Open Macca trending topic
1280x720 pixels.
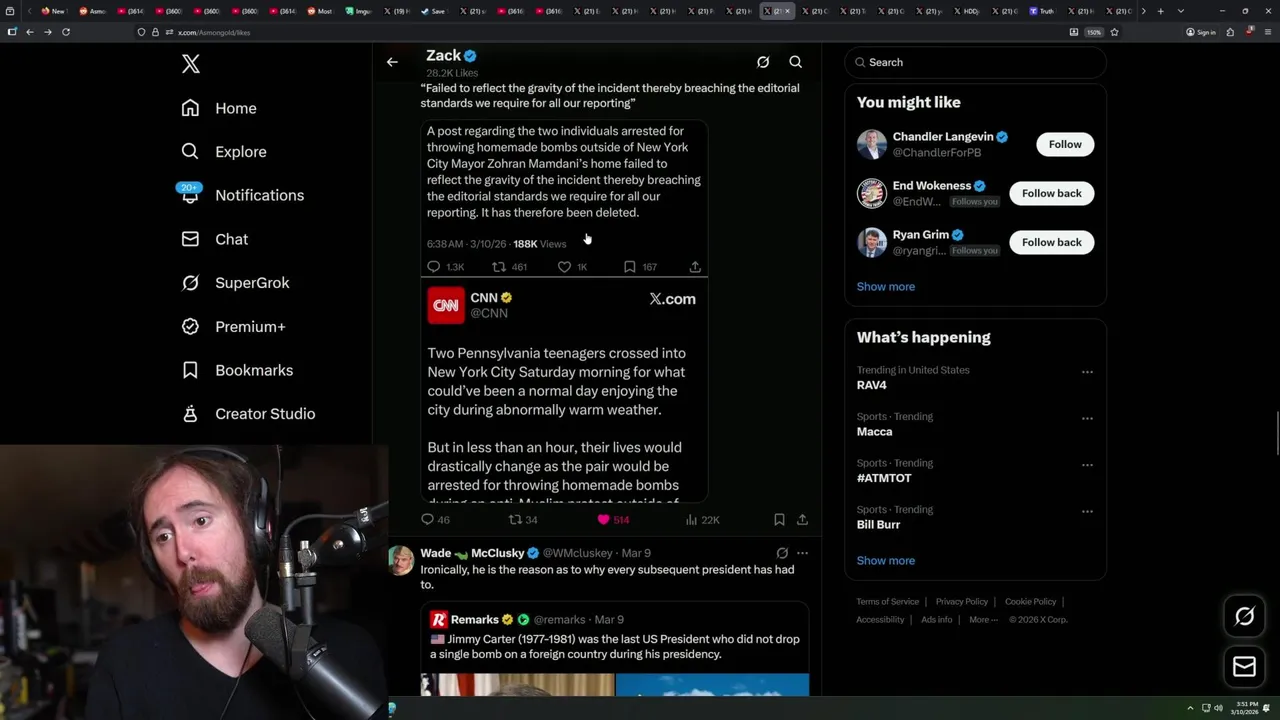click(874, 431)
